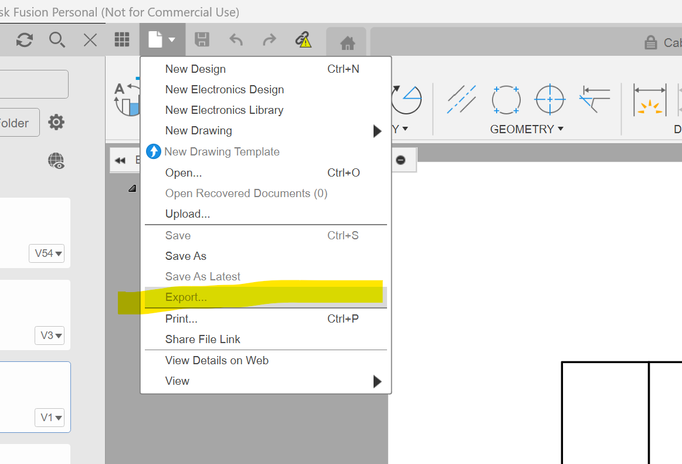The height and width of the screenshot is (464, 682).
Task: Choose Share File Link
Action: tap(266, 339)
